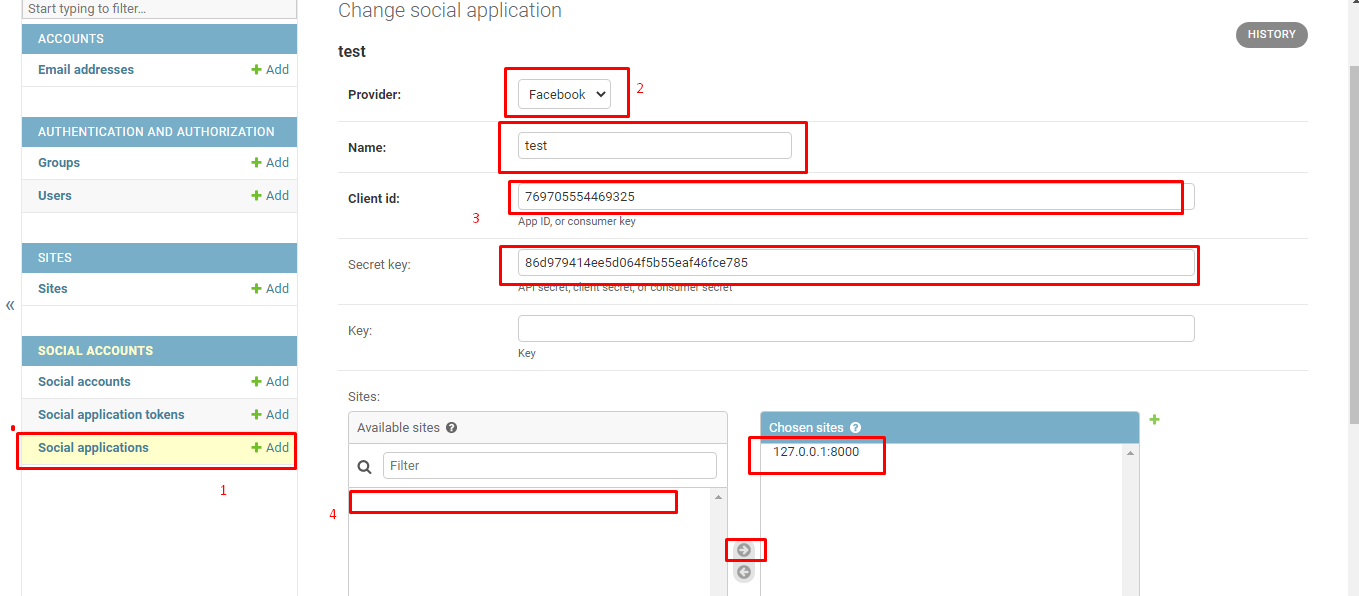Add a new Site entry
This screenshot has height=596, width=1359.
(x=270, y=289)
